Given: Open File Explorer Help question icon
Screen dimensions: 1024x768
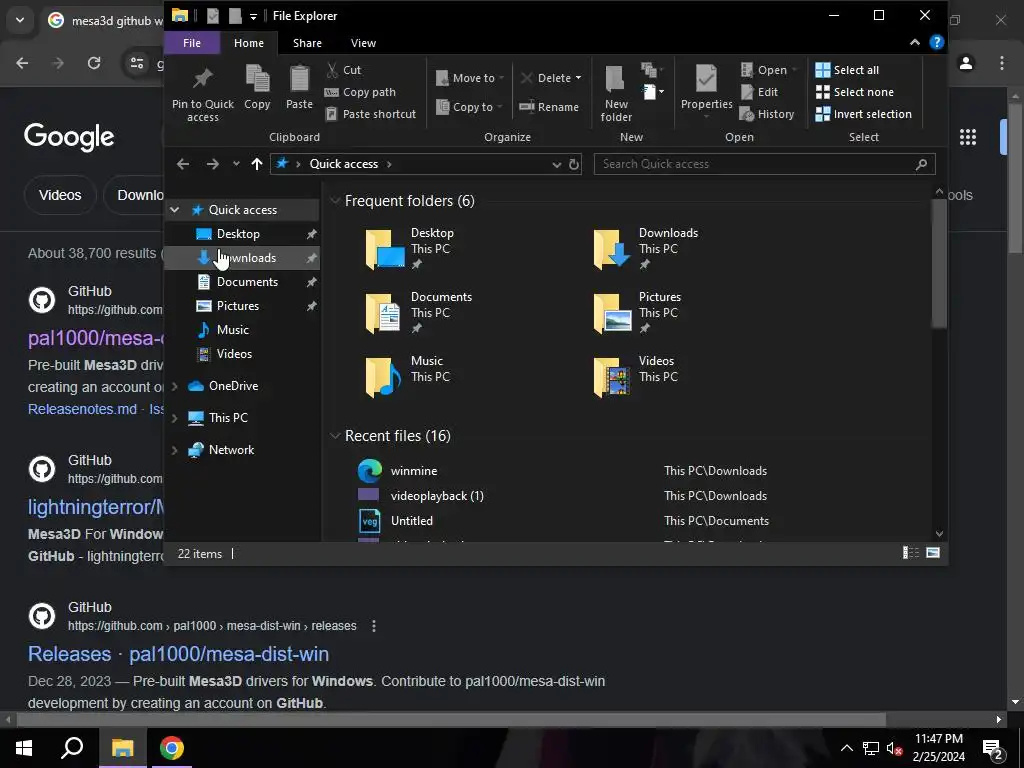Looking at the screenshot, I should tap(936, 42).
